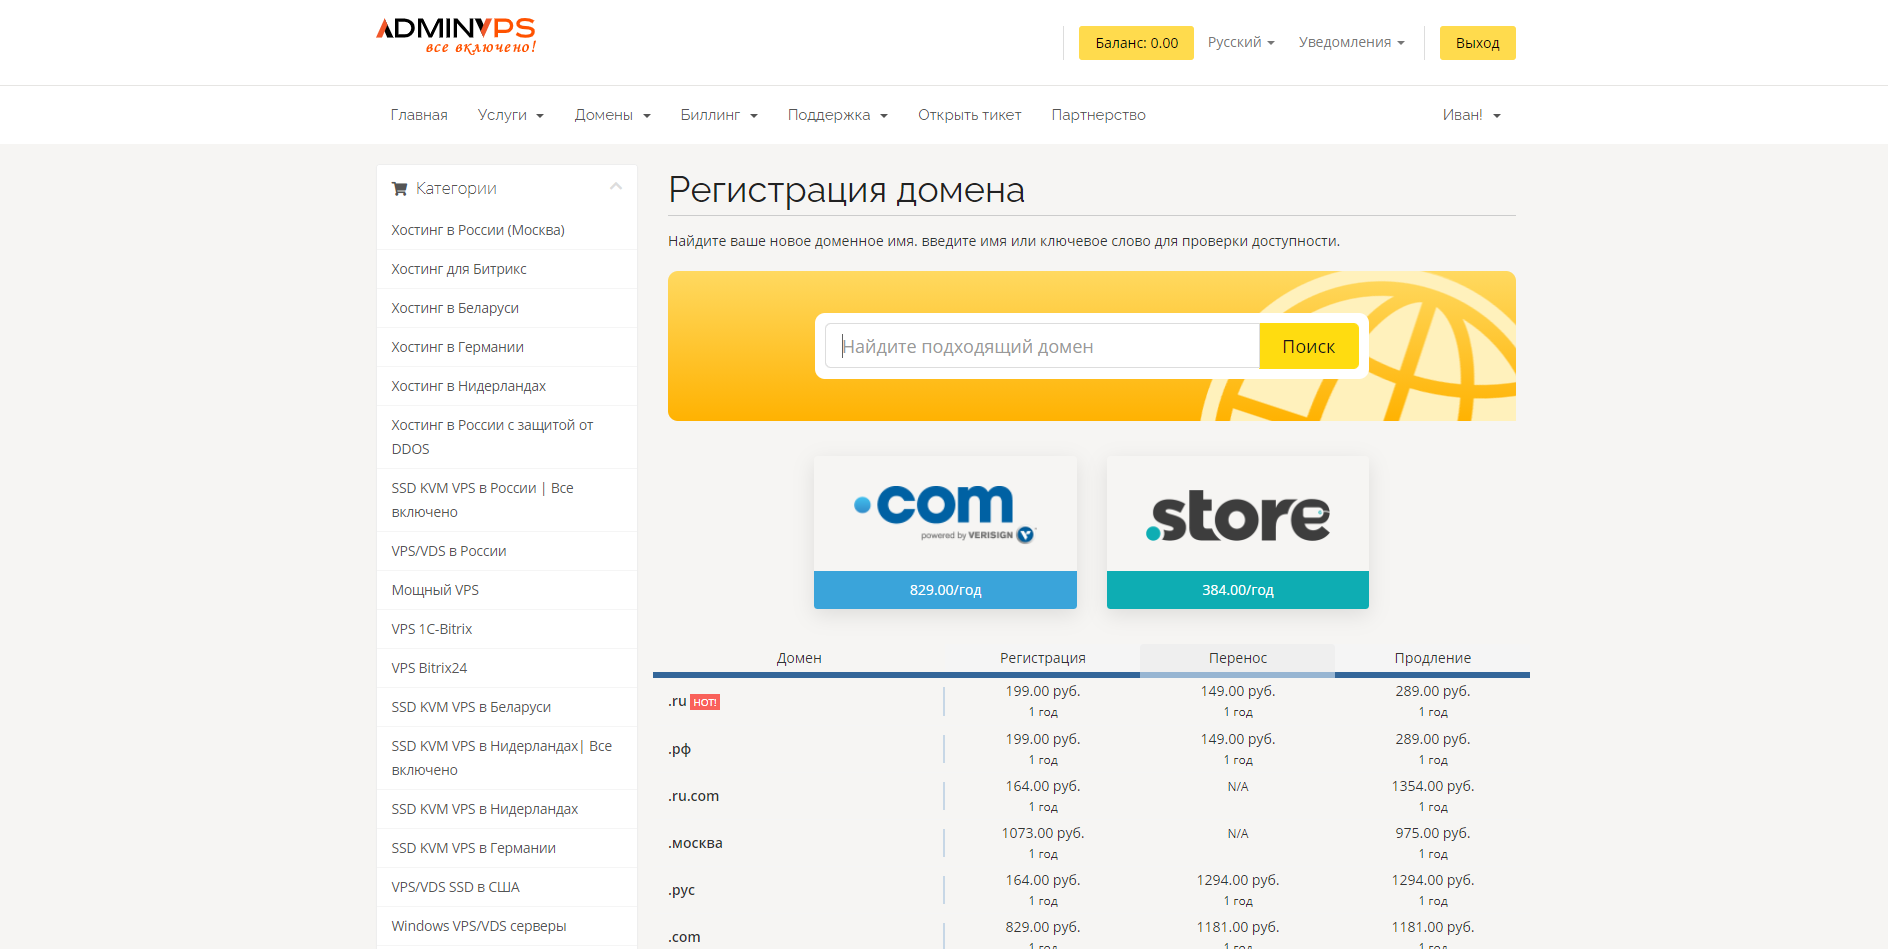Click the 1354.00 руб. renewal price
Image resolution: width=1888 pixels, height=949 pixels.
coord(1432,786)
